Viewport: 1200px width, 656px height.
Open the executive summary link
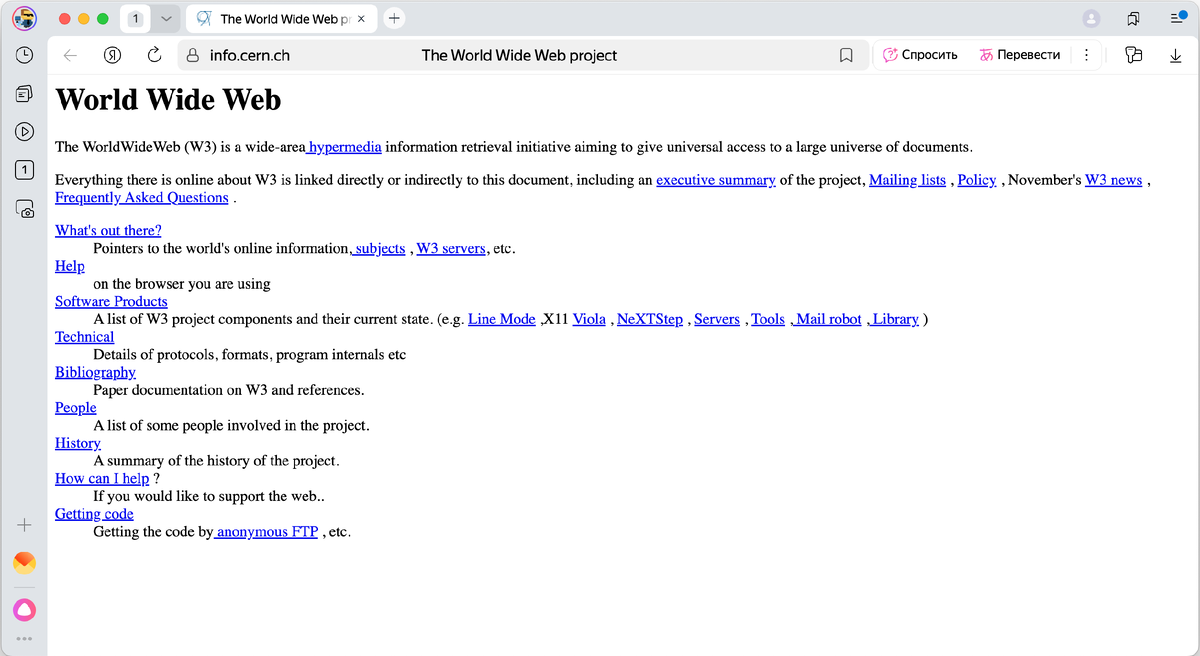716,180
